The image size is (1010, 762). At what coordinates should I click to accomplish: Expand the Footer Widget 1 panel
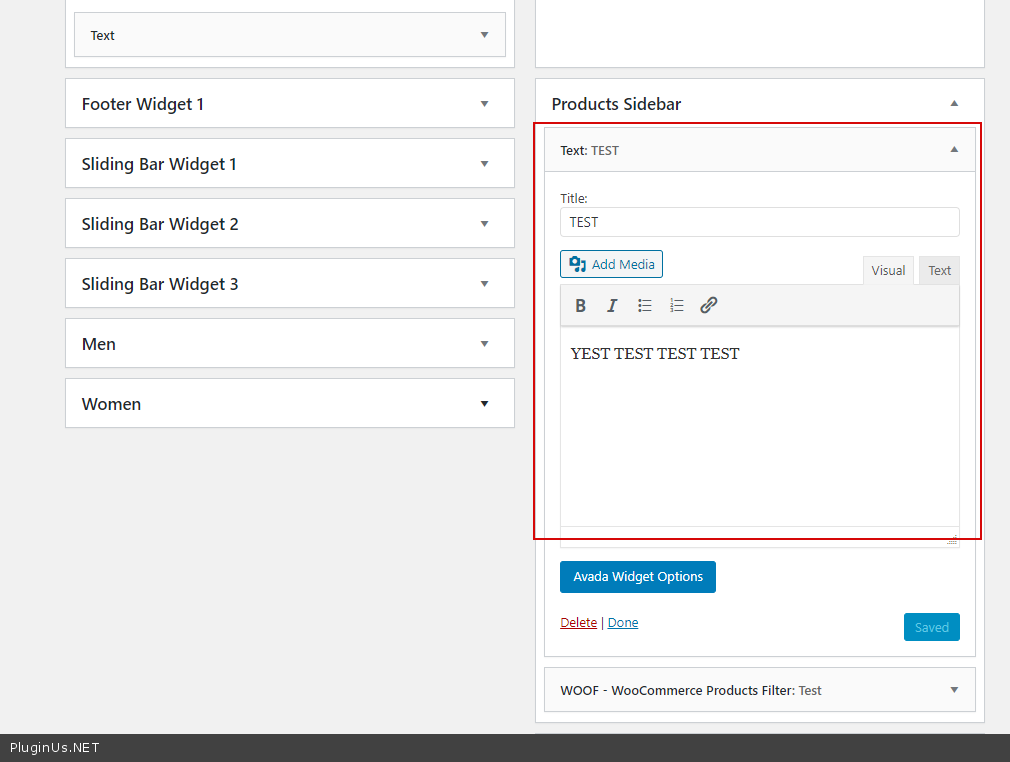tap(484, 104)
